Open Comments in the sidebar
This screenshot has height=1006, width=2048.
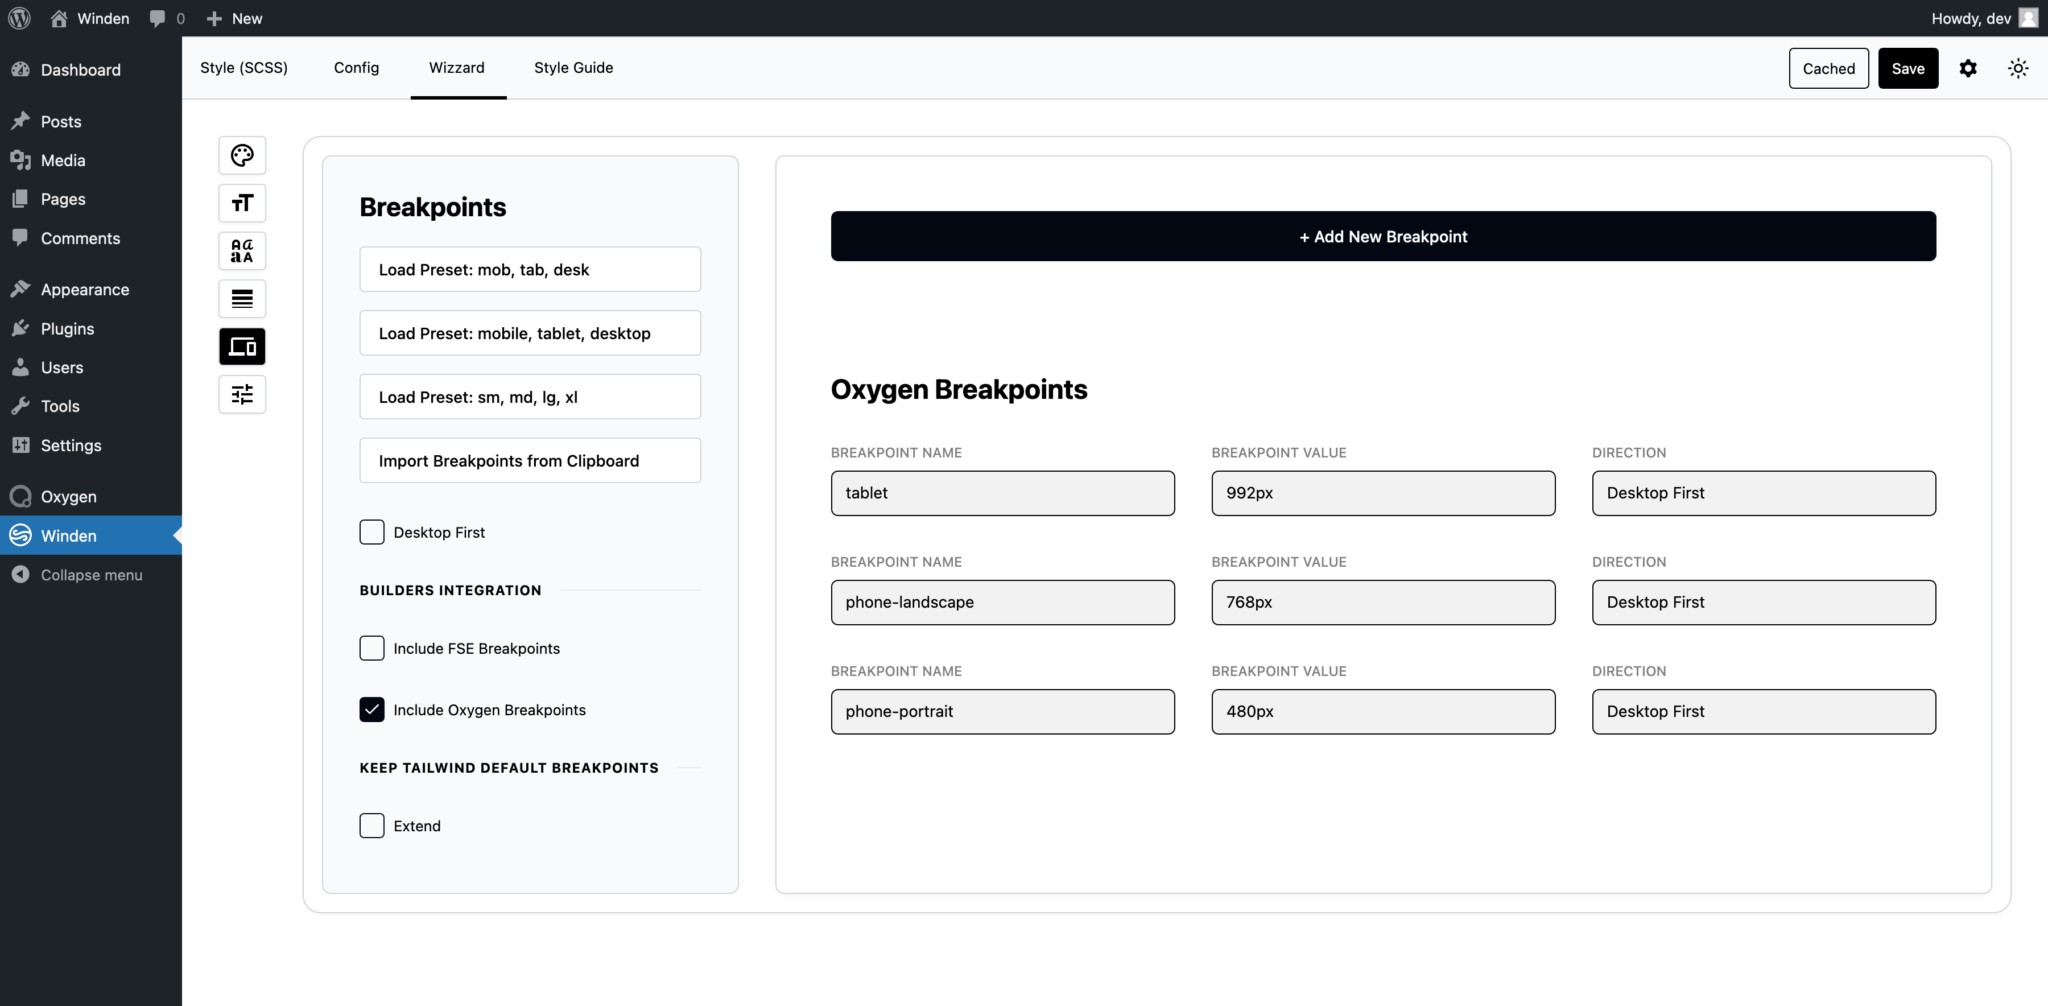(91, 238)
